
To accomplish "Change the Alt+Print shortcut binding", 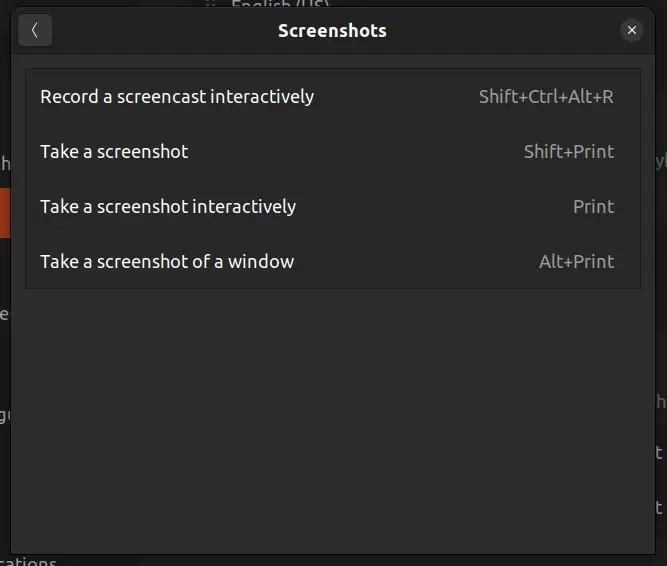I will [x=576, y=262].
